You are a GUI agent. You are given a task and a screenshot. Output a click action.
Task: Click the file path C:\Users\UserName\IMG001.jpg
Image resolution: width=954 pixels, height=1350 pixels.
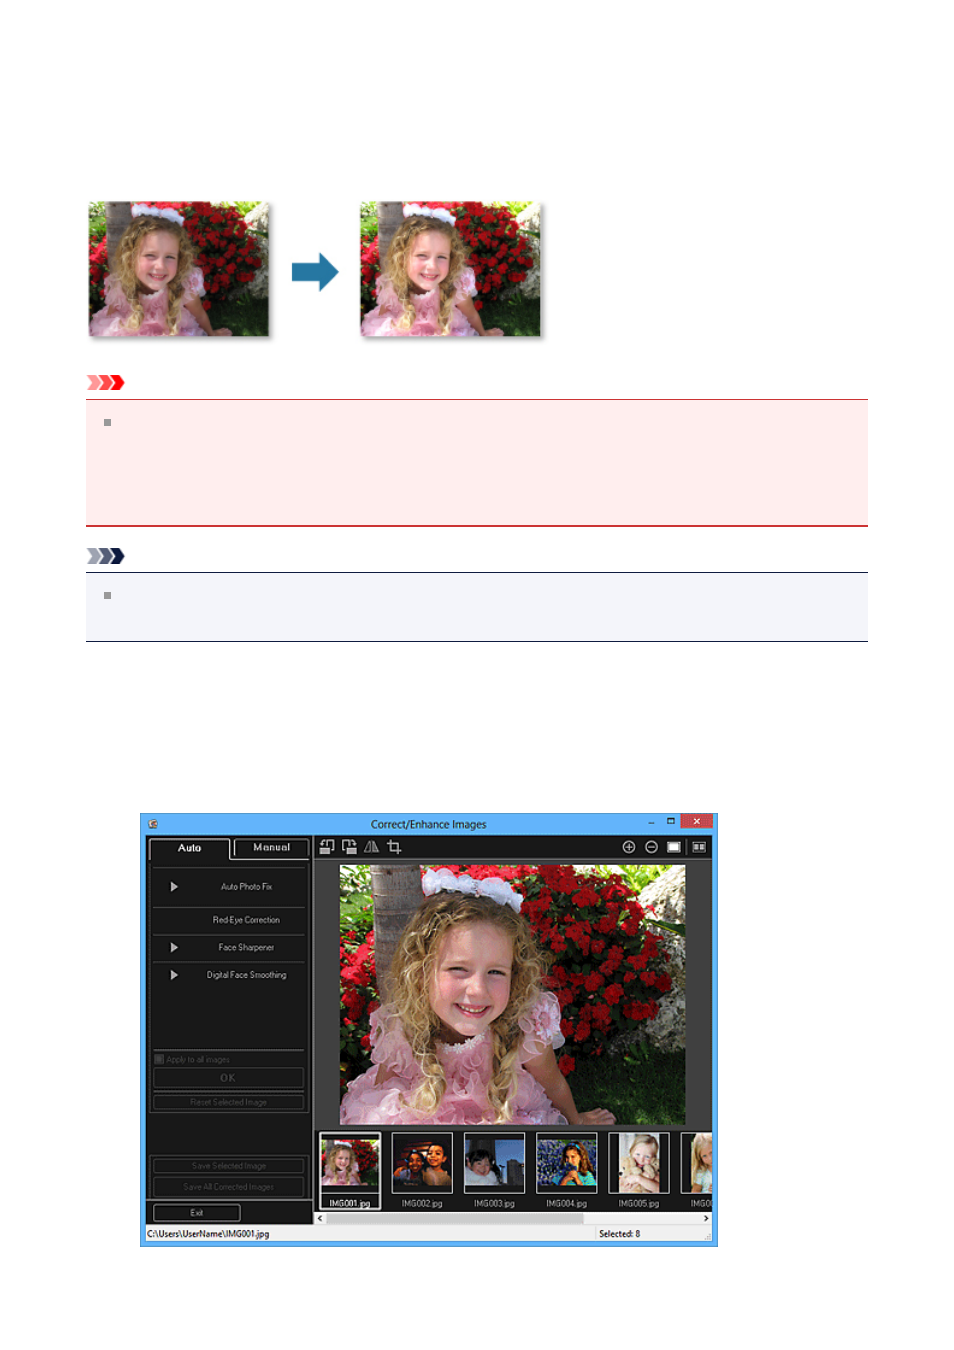point(208,1234)
